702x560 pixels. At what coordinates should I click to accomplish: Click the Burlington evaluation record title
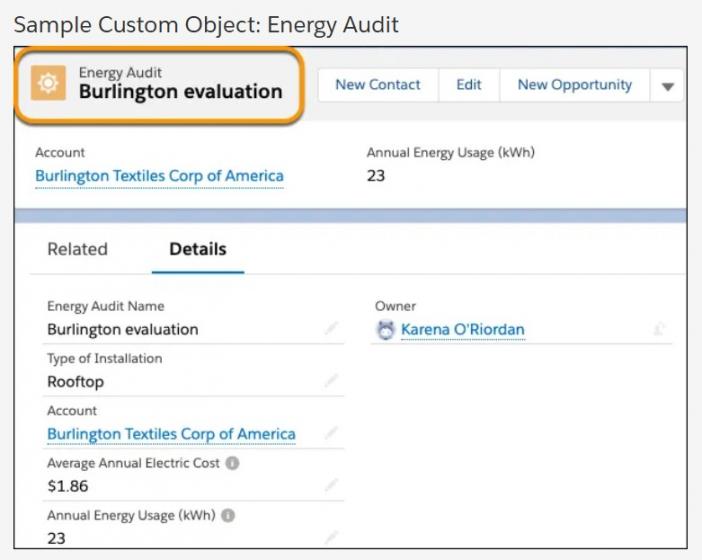pos(181,92)
